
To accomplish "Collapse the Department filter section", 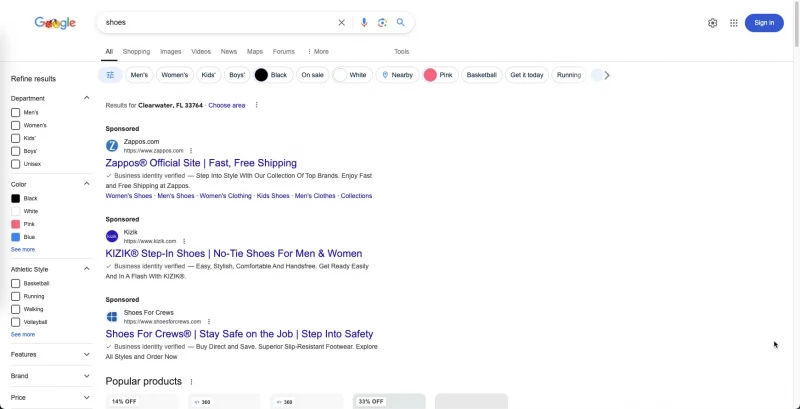I will [87, 98].
